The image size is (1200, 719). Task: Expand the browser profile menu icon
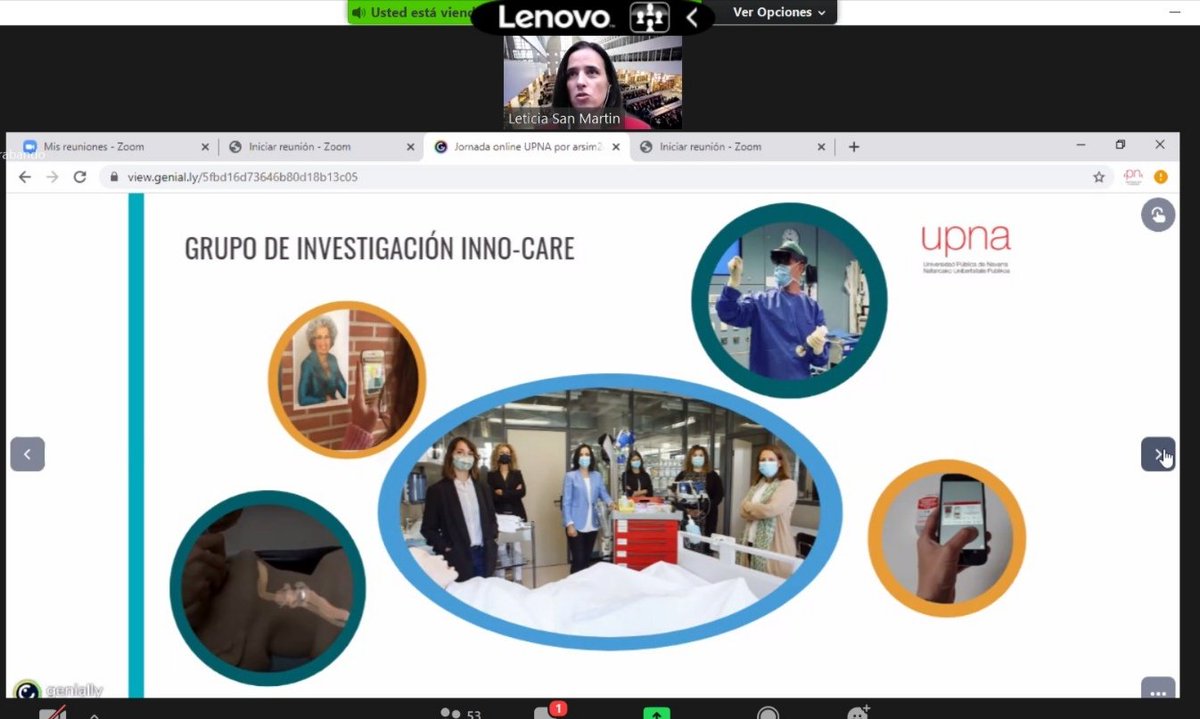tap(1159, 176)
